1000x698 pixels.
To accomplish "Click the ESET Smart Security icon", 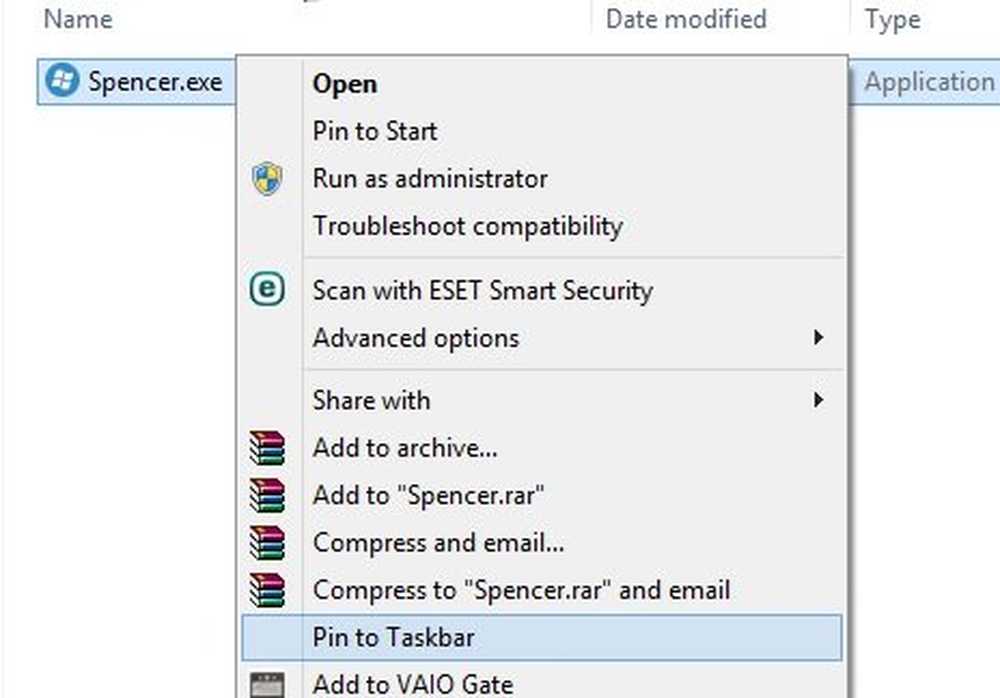I will [x=267, y=290].
